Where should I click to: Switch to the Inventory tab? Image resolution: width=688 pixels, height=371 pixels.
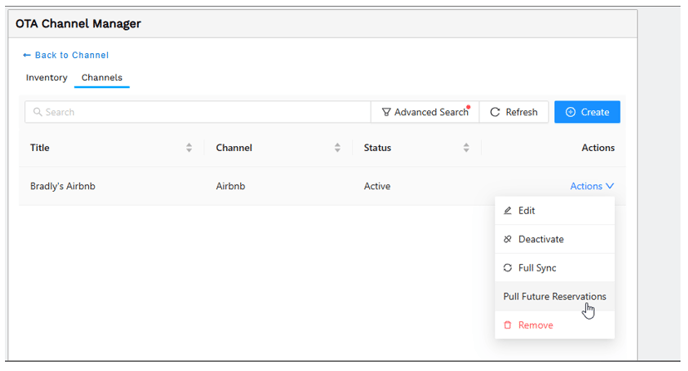(47, 78)
